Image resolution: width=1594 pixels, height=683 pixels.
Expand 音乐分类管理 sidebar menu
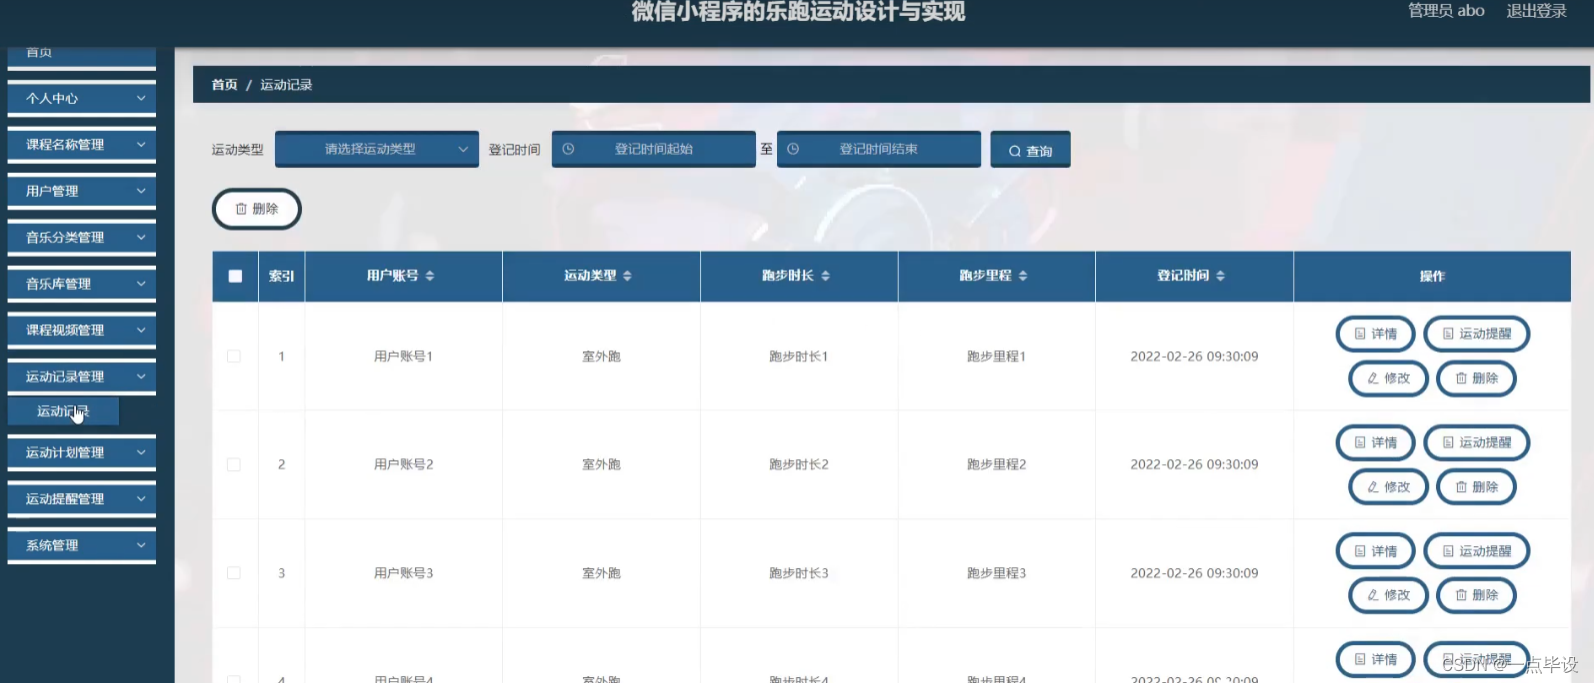point(82,237)
